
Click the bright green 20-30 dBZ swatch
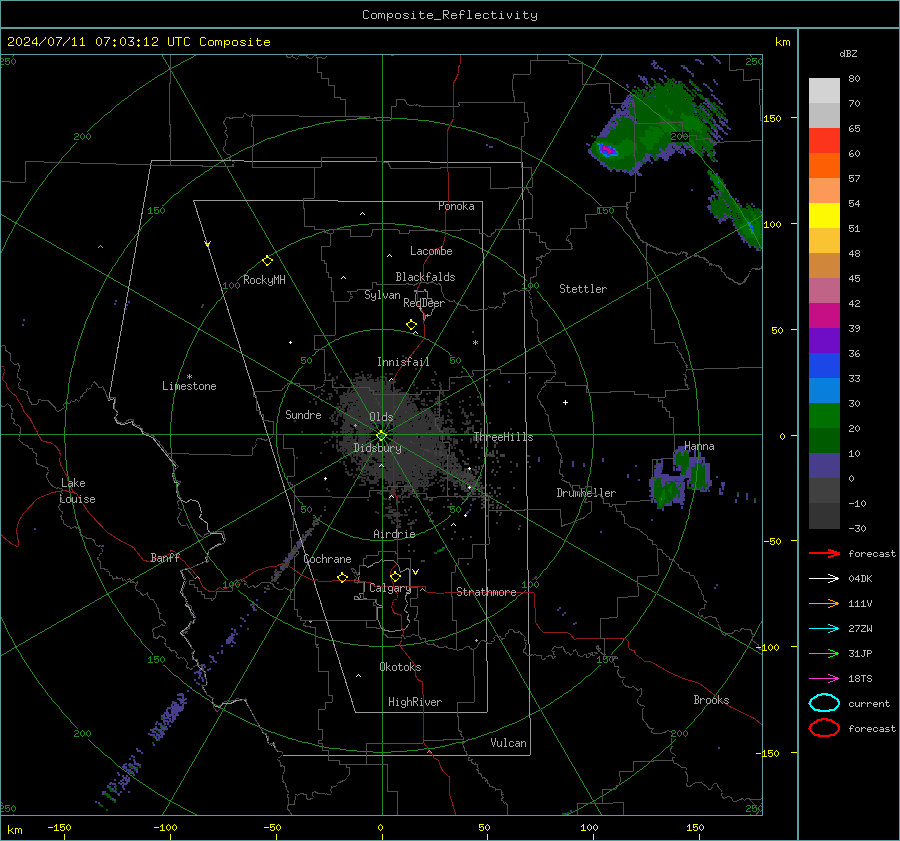click(824, 416)
